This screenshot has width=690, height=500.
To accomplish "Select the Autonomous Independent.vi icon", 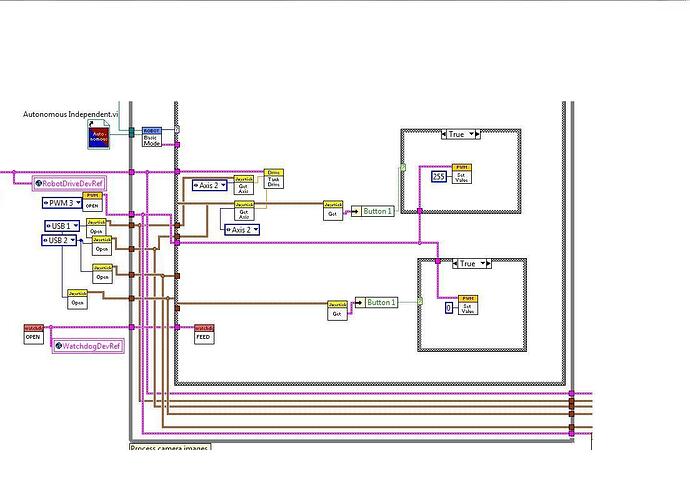I will point(99,134).
